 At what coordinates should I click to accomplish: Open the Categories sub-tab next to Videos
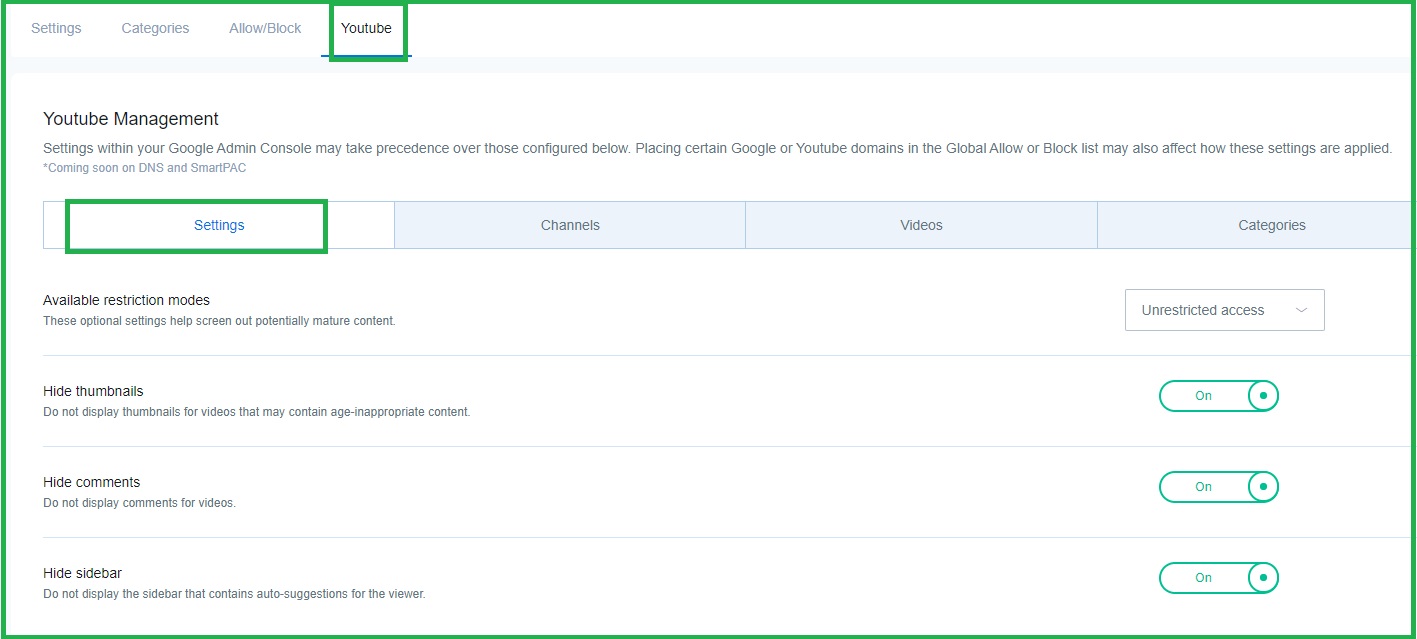click(x=1257, y=225)
